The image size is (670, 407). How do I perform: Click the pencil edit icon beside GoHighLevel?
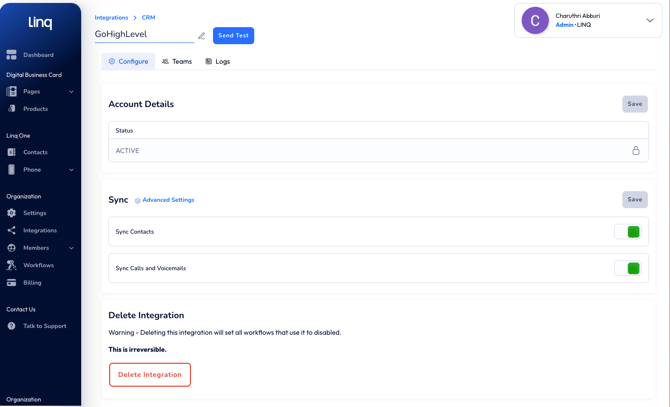201,36
